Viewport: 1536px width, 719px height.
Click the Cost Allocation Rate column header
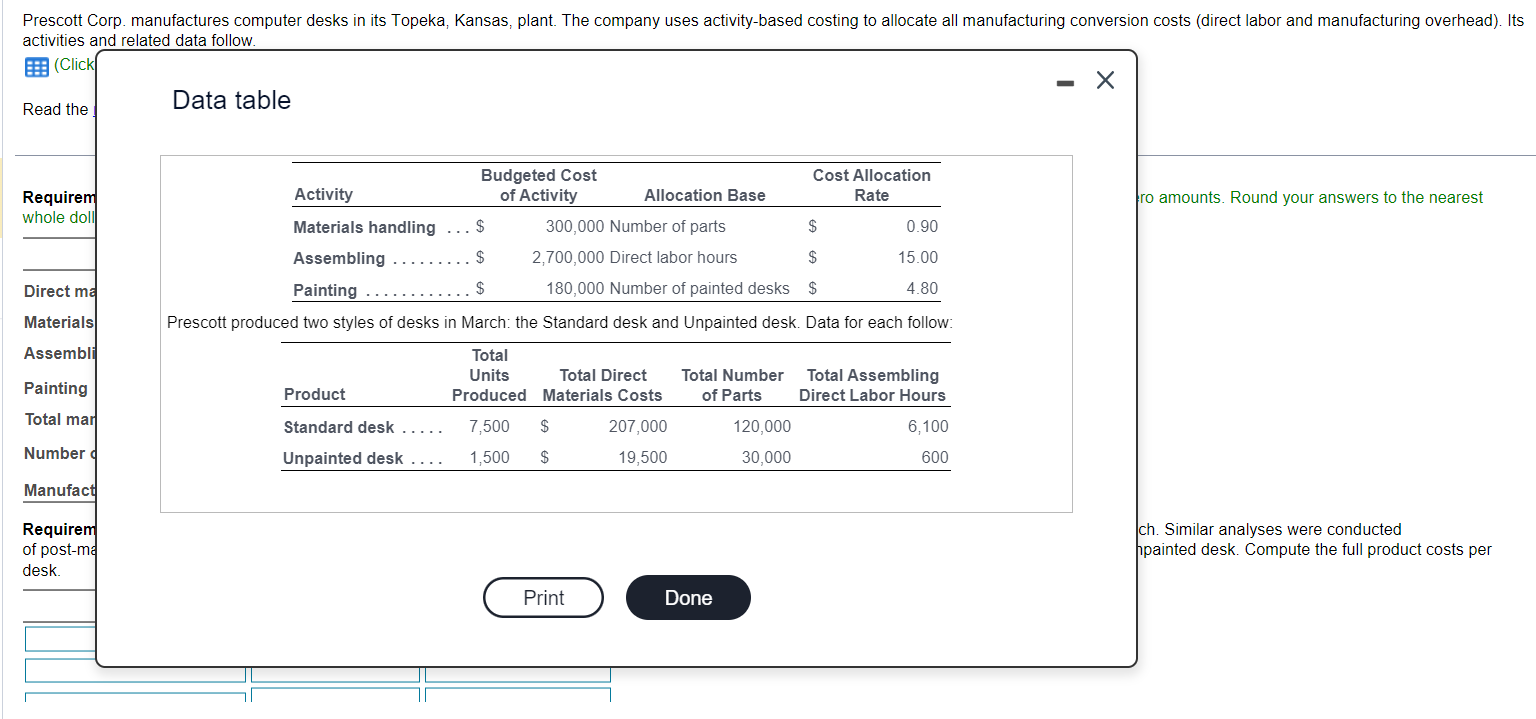[871, 184]
